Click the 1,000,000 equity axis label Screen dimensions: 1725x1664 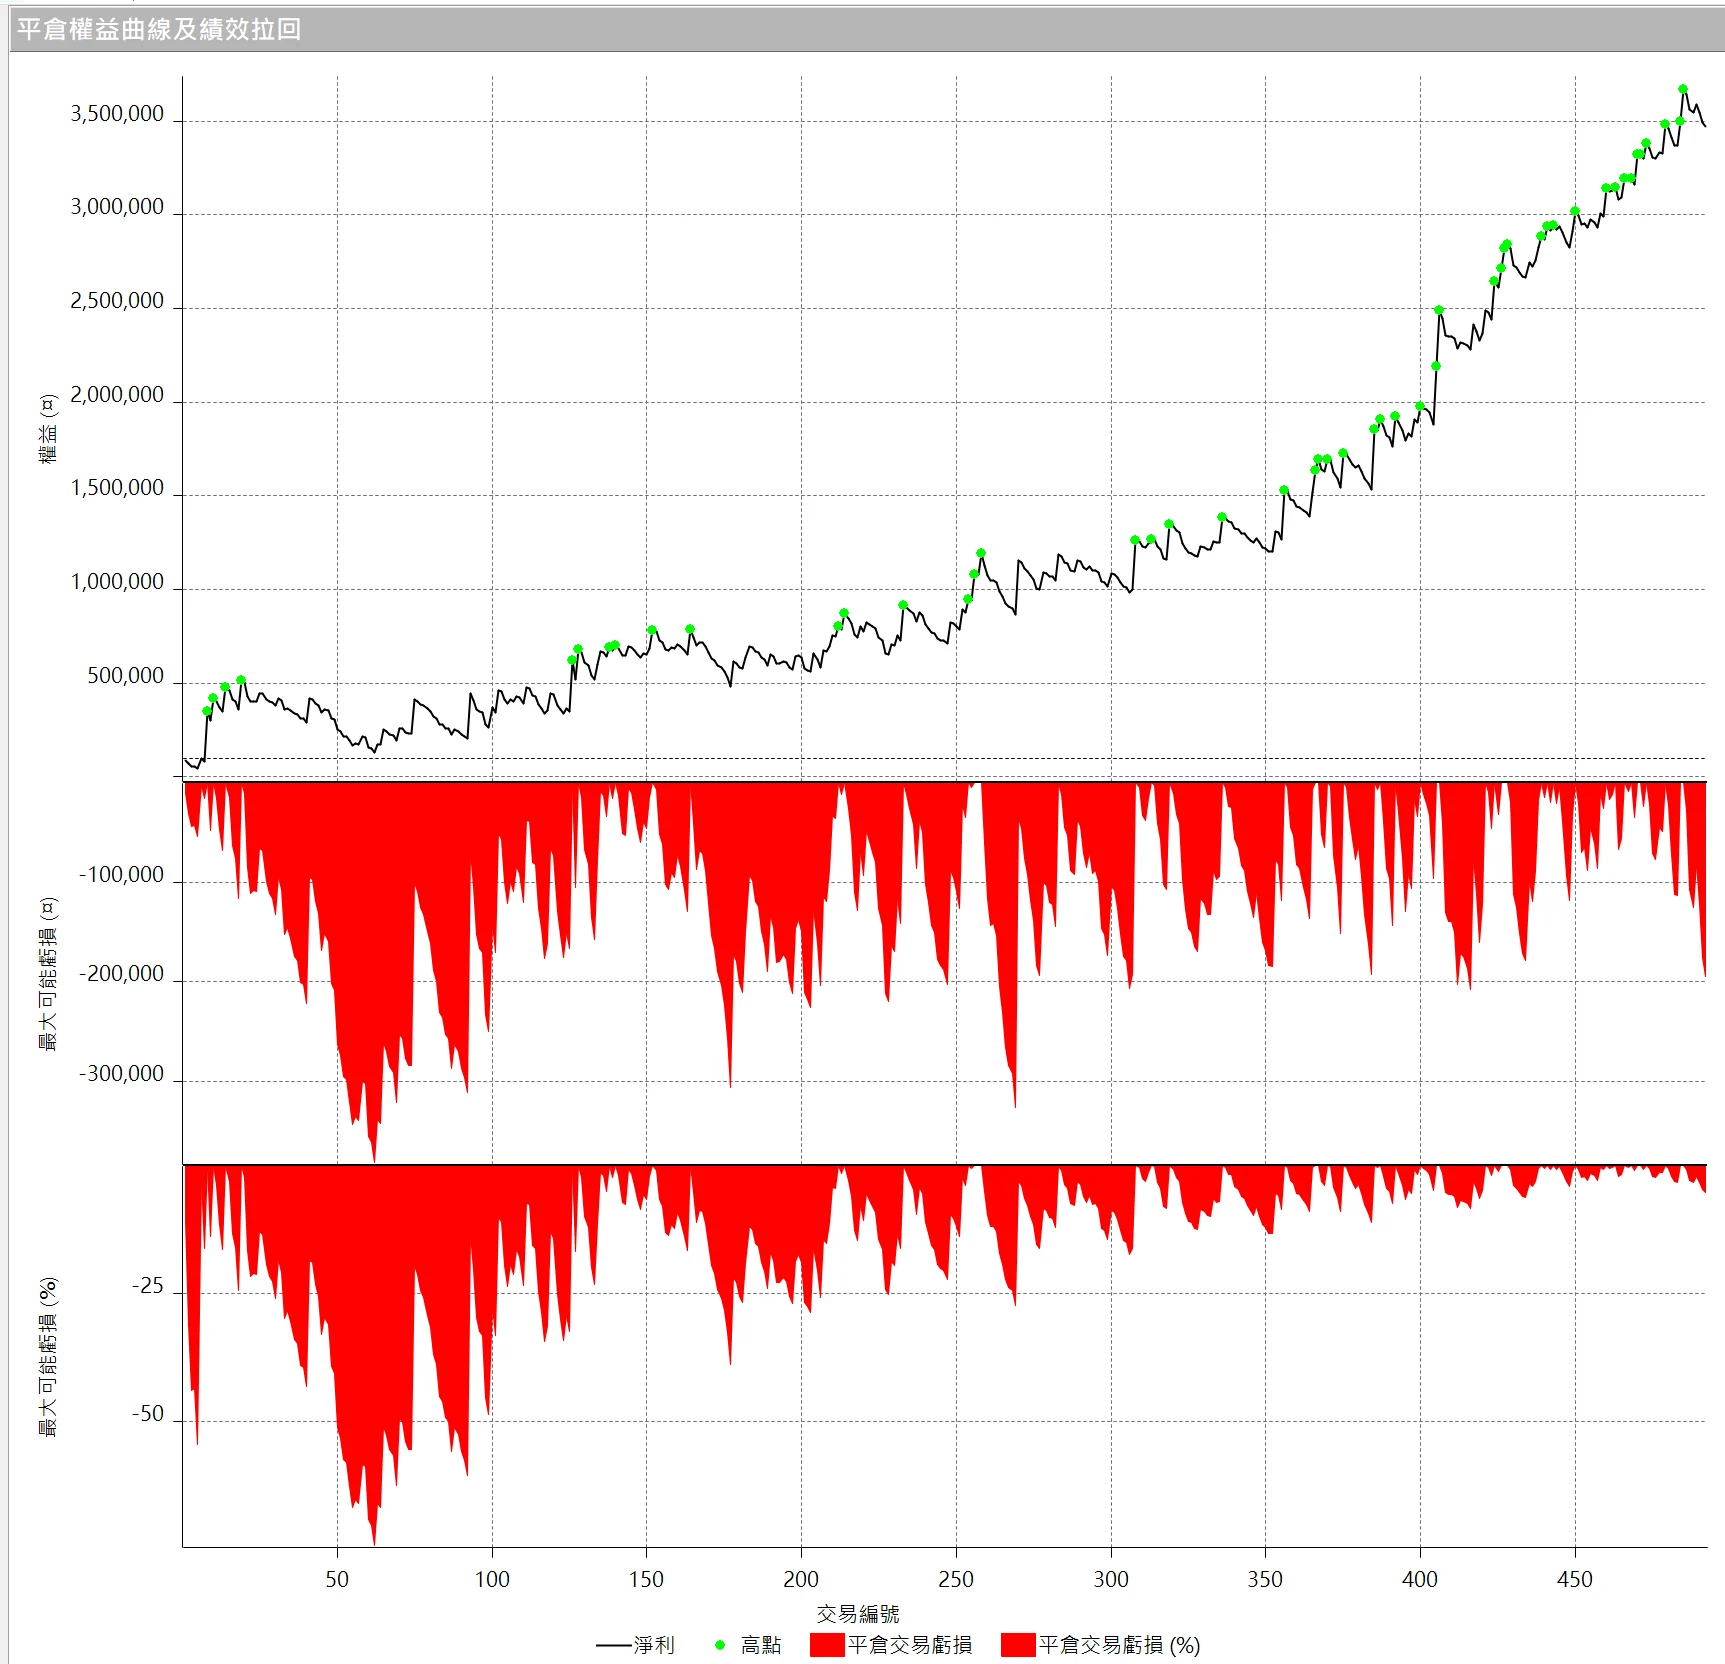tap(117, 582)
